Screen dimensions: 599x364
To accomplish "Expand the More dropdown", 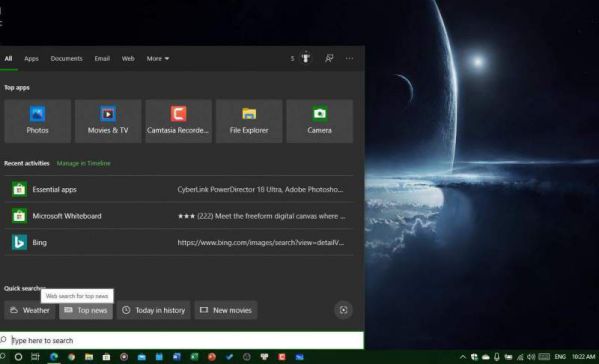I will coord(158,58).
